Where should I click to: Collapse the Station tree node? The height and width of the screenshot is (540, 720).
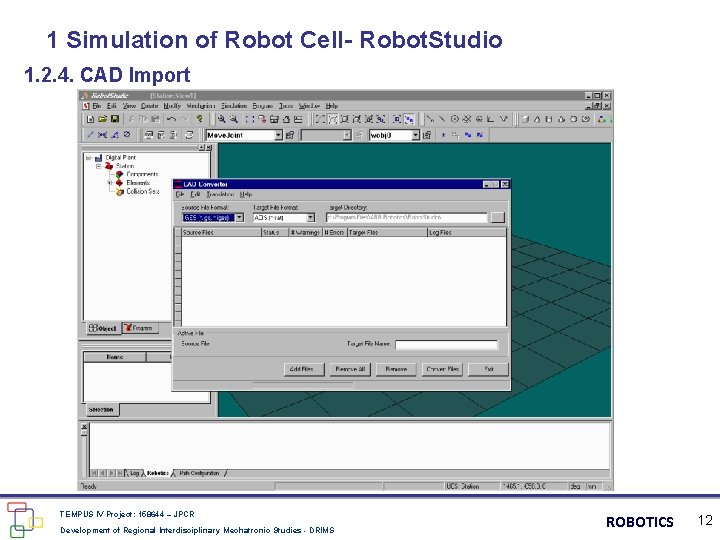tap(98, 166)
